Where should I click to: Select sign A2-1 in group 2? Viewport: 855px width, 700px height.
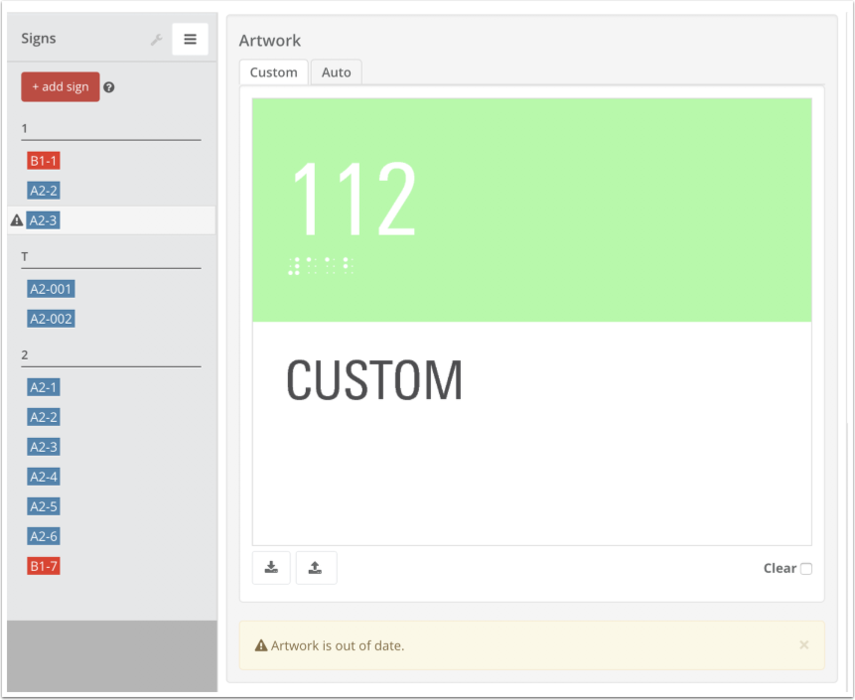[44, 388]
